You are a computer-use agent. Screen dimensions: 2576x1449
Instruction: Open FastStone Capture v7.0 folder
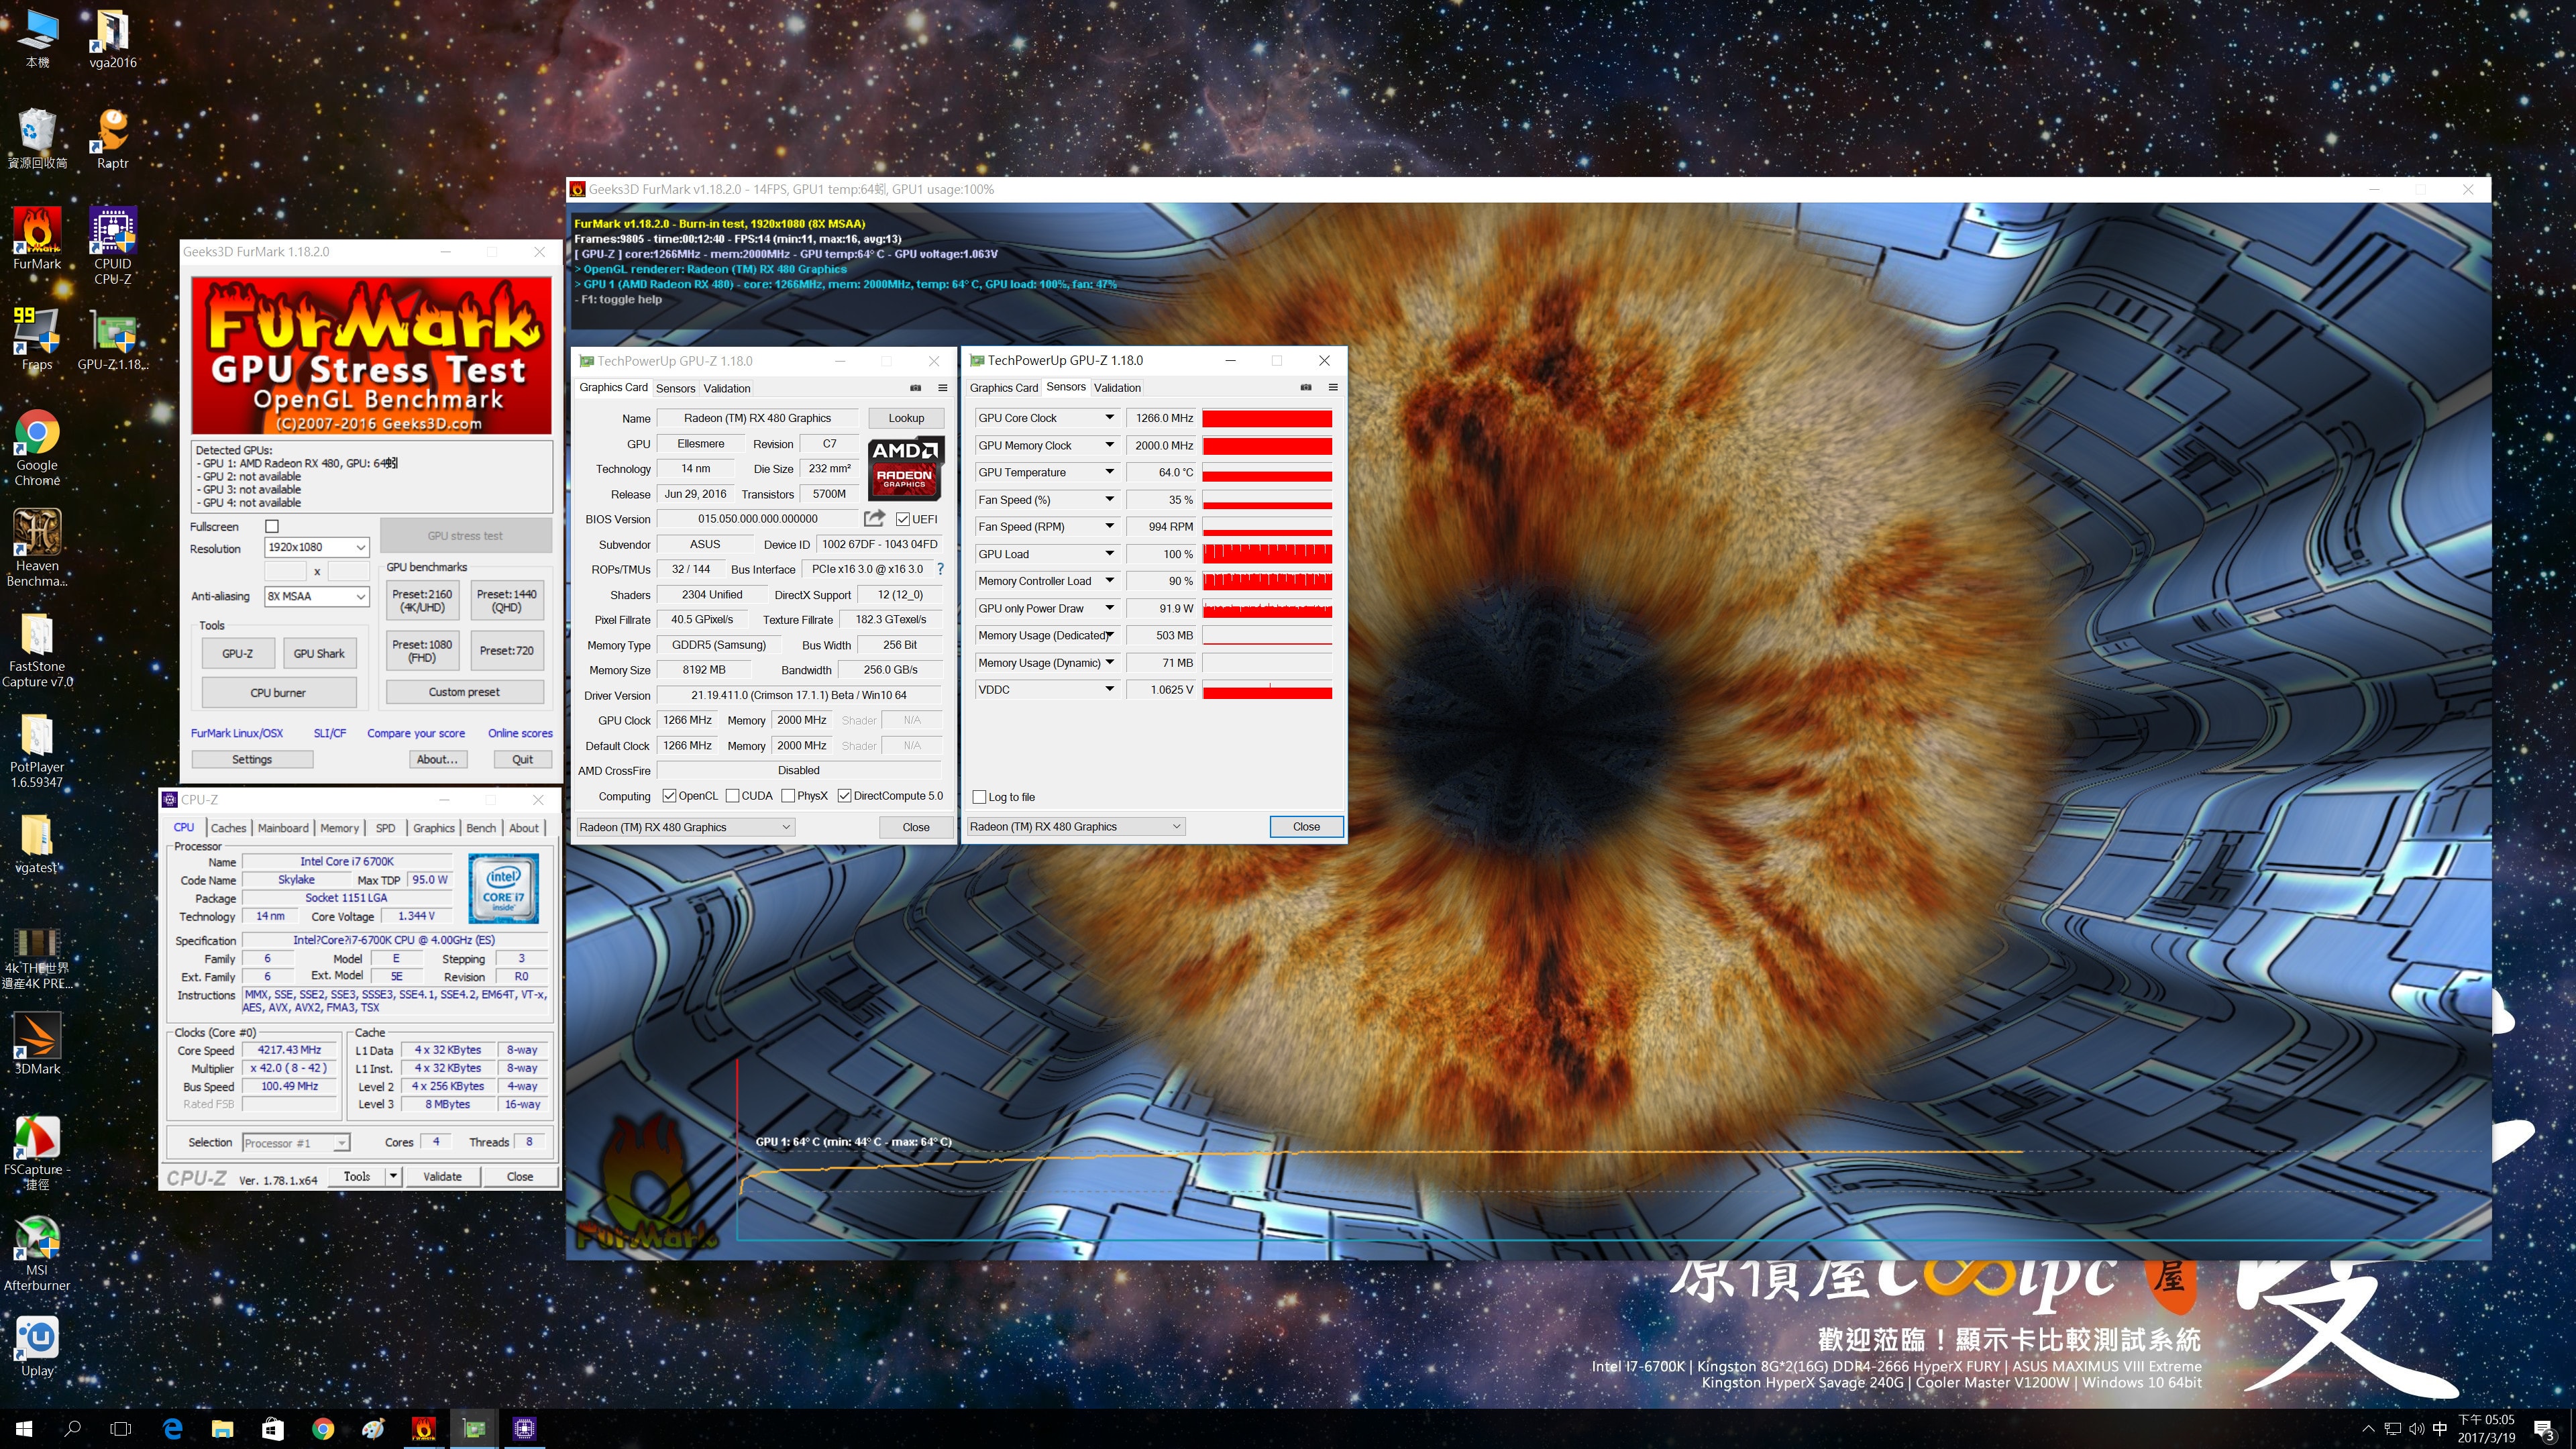coord(37,649)
